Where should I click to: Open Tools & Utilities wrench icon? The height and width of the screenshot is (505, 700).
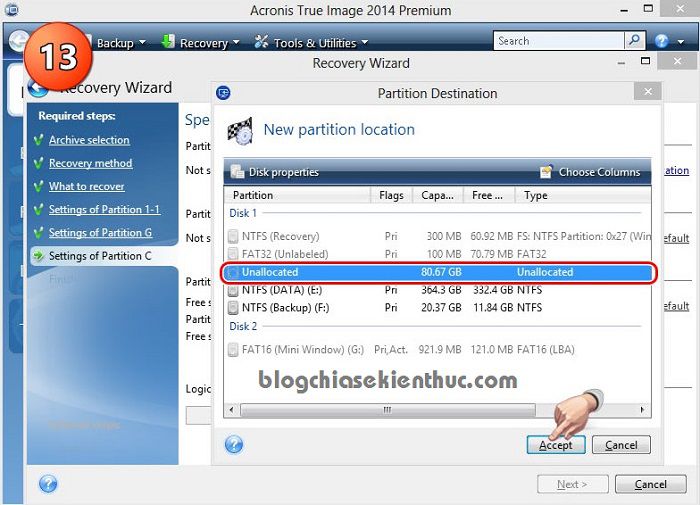pyautogui.click(x=261, y=42)
